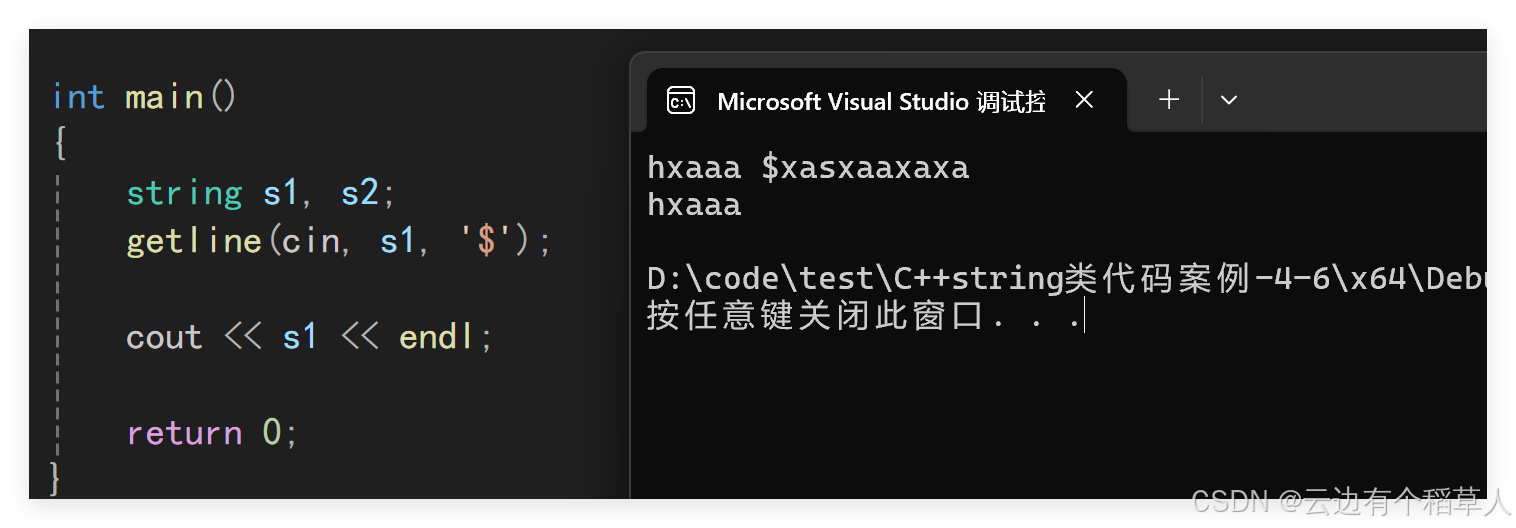This screenshot has width=1516, height=528.
Task: Select the Microsoft Visual Studio 调试控 tab
Action: click(880, 101)
